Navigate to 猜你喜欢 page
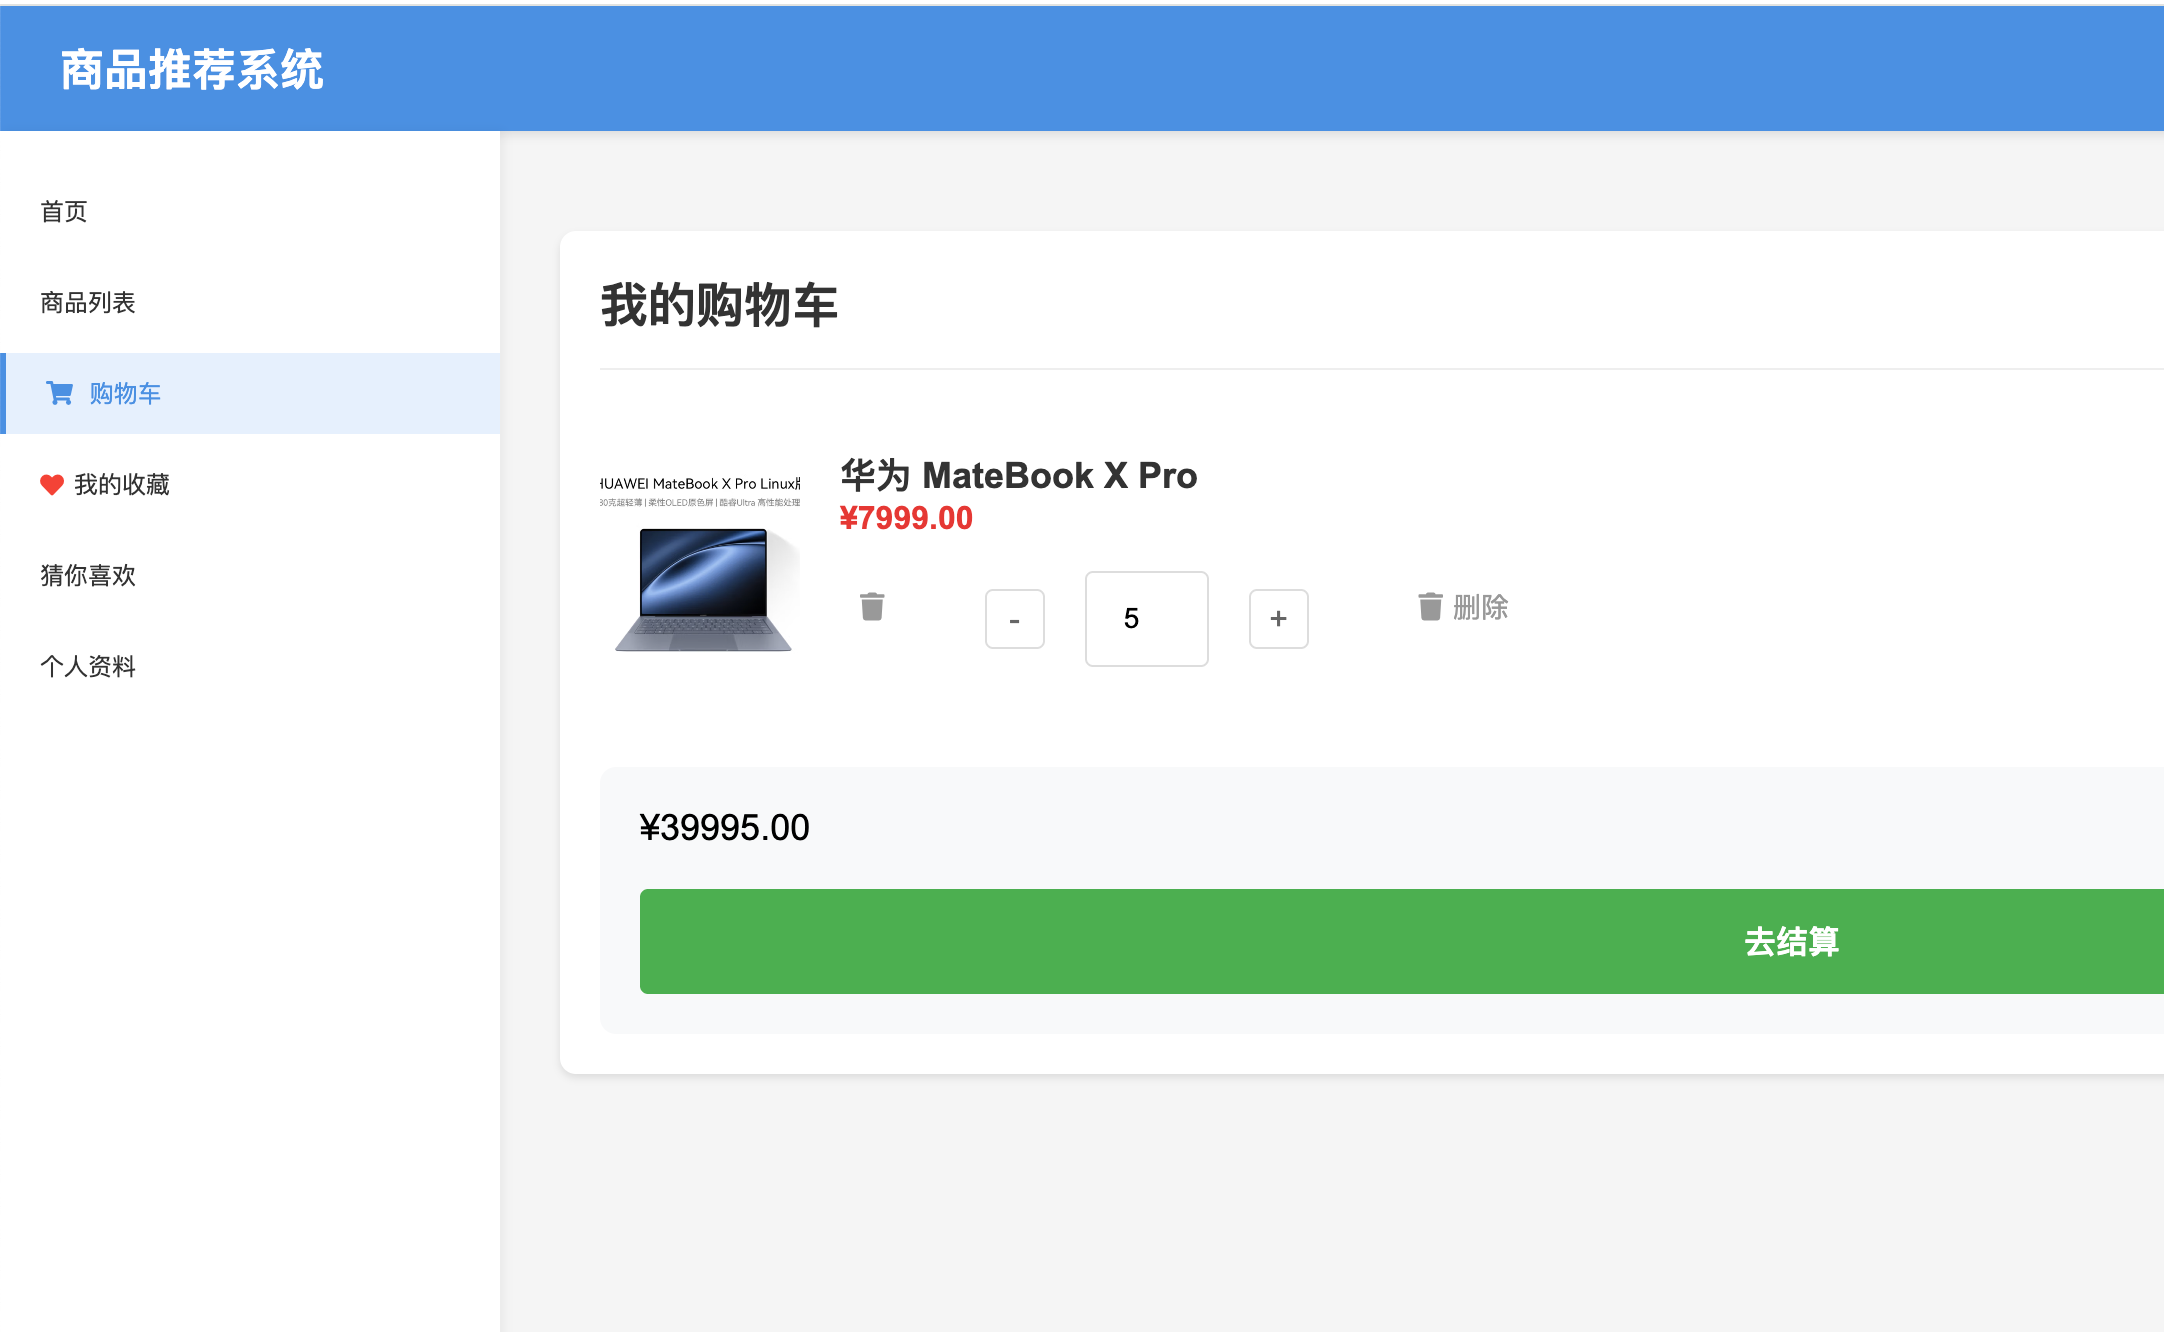 pos(88,576)
